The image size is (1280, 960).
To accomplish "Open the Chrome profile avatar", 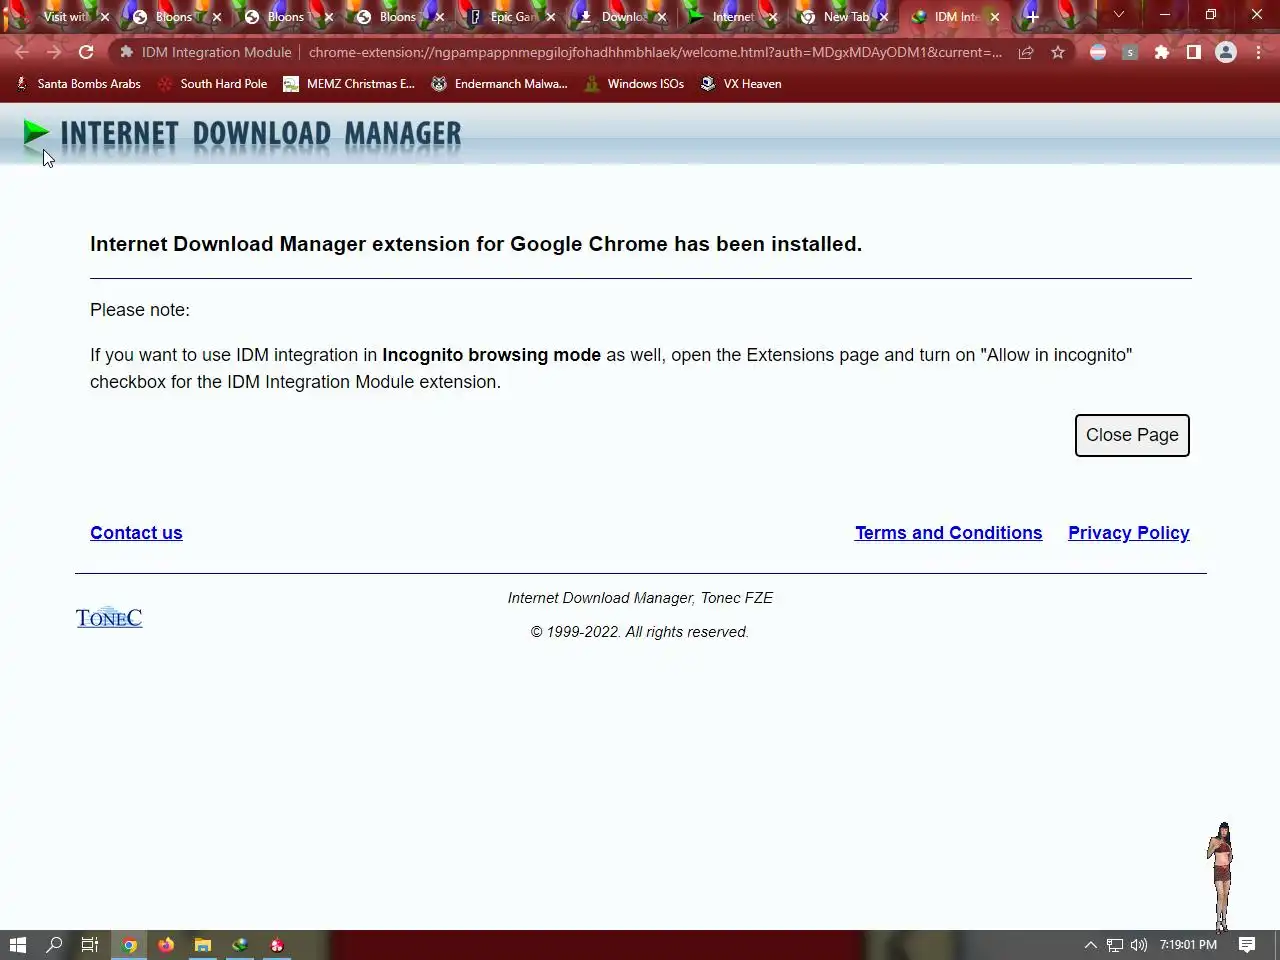I will coord(1226,52).
